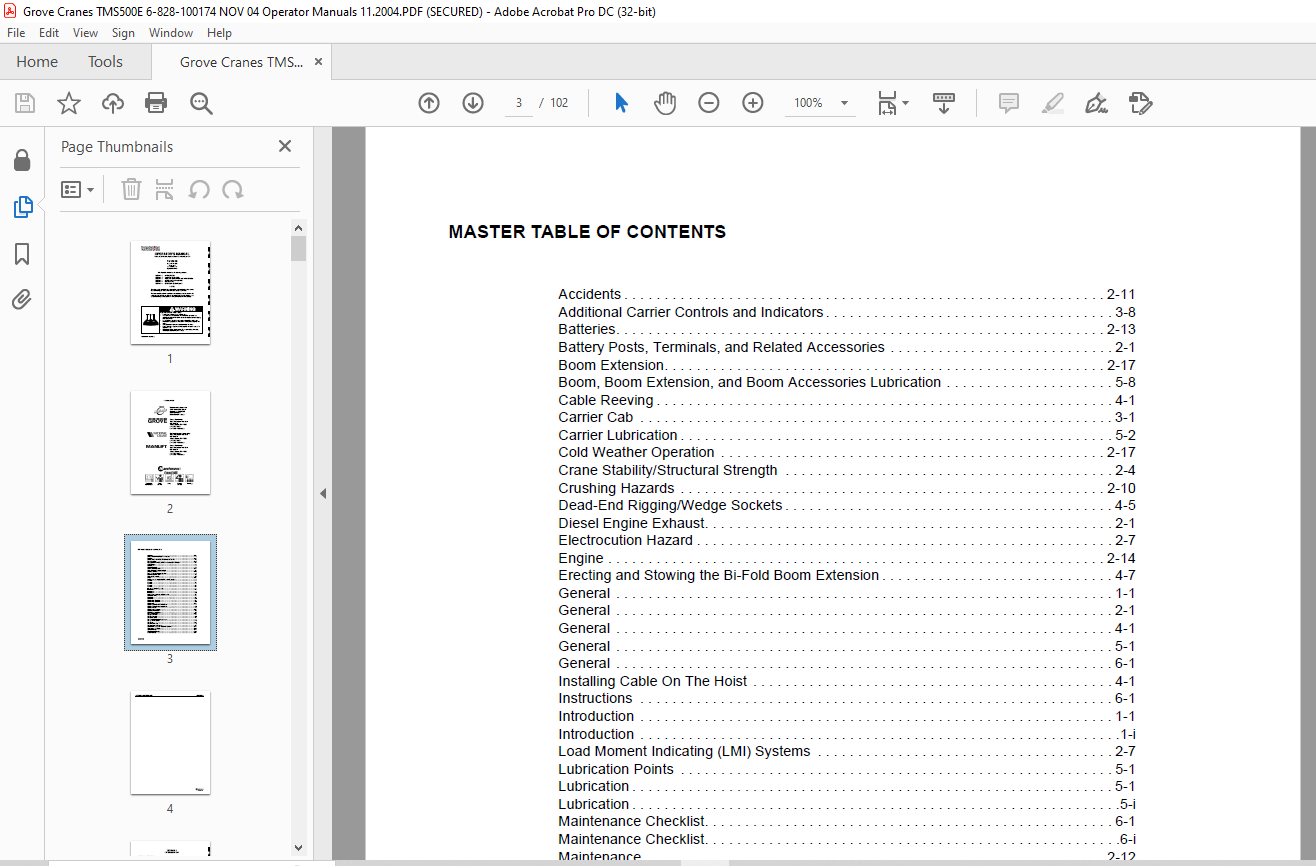Click the Accidents contents entry

tap(846, 294)
